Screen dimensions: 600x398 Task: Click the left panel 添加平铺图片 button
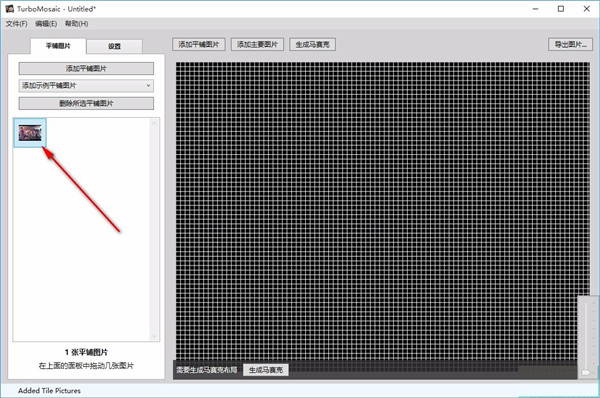click(86, 69)
